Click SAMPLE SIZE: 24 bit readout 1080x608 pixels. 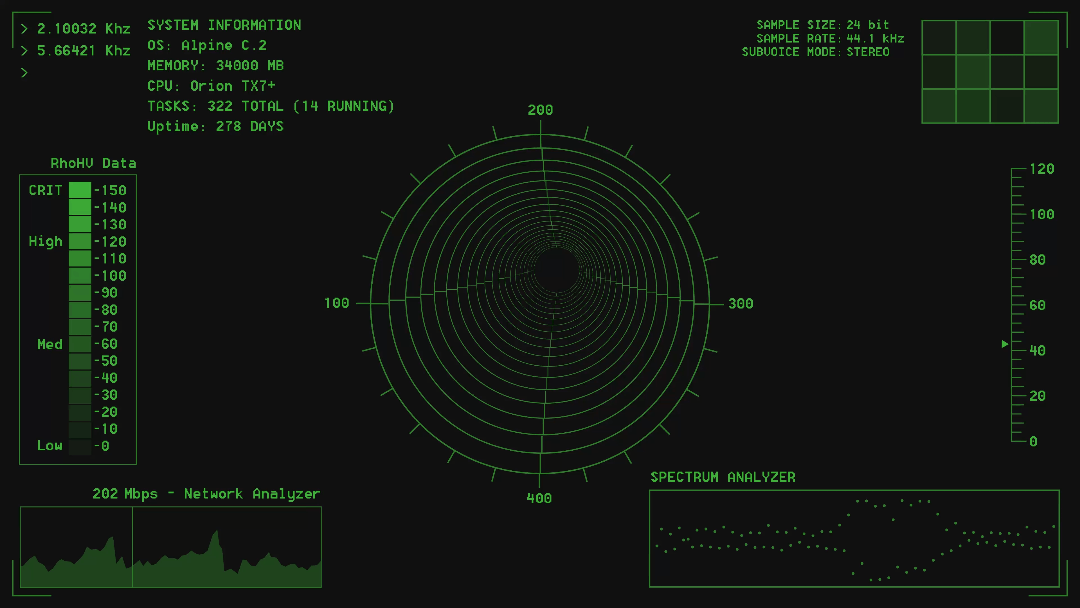pos(822,25)
